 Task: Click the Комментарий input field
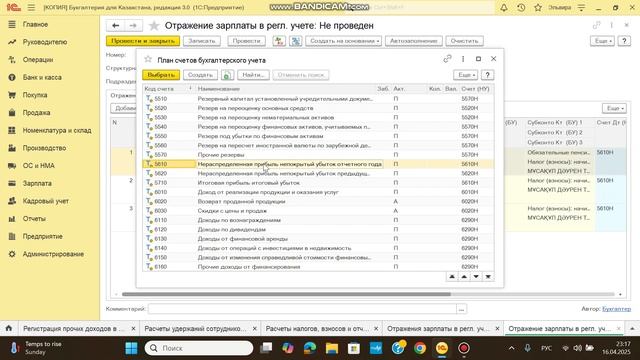coord(302,309)
